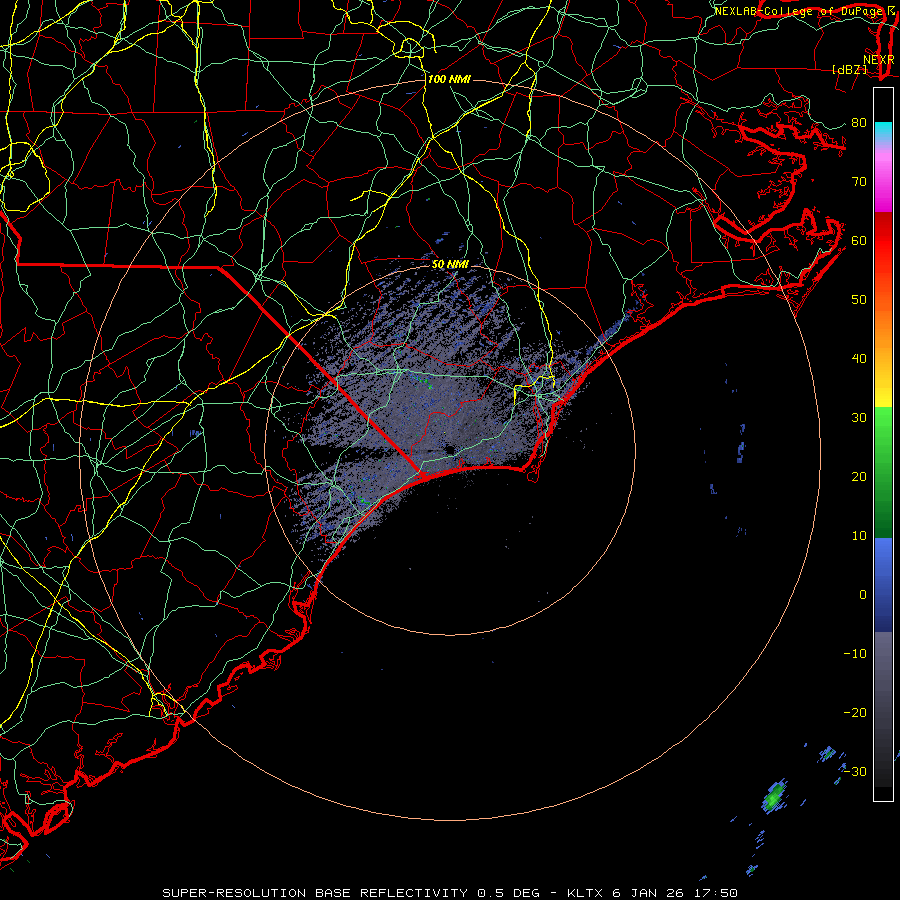Viewport: 900px width, 900px height.
Task: Click the 50 dBZ scale value
Action: tap(859, 300)
